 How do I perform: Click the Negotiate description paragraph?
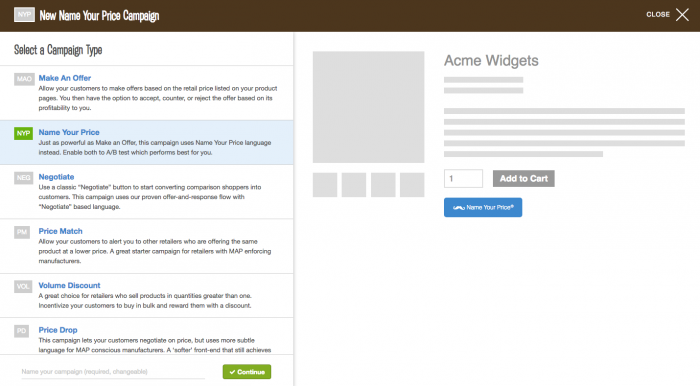(x=150, y=197)
